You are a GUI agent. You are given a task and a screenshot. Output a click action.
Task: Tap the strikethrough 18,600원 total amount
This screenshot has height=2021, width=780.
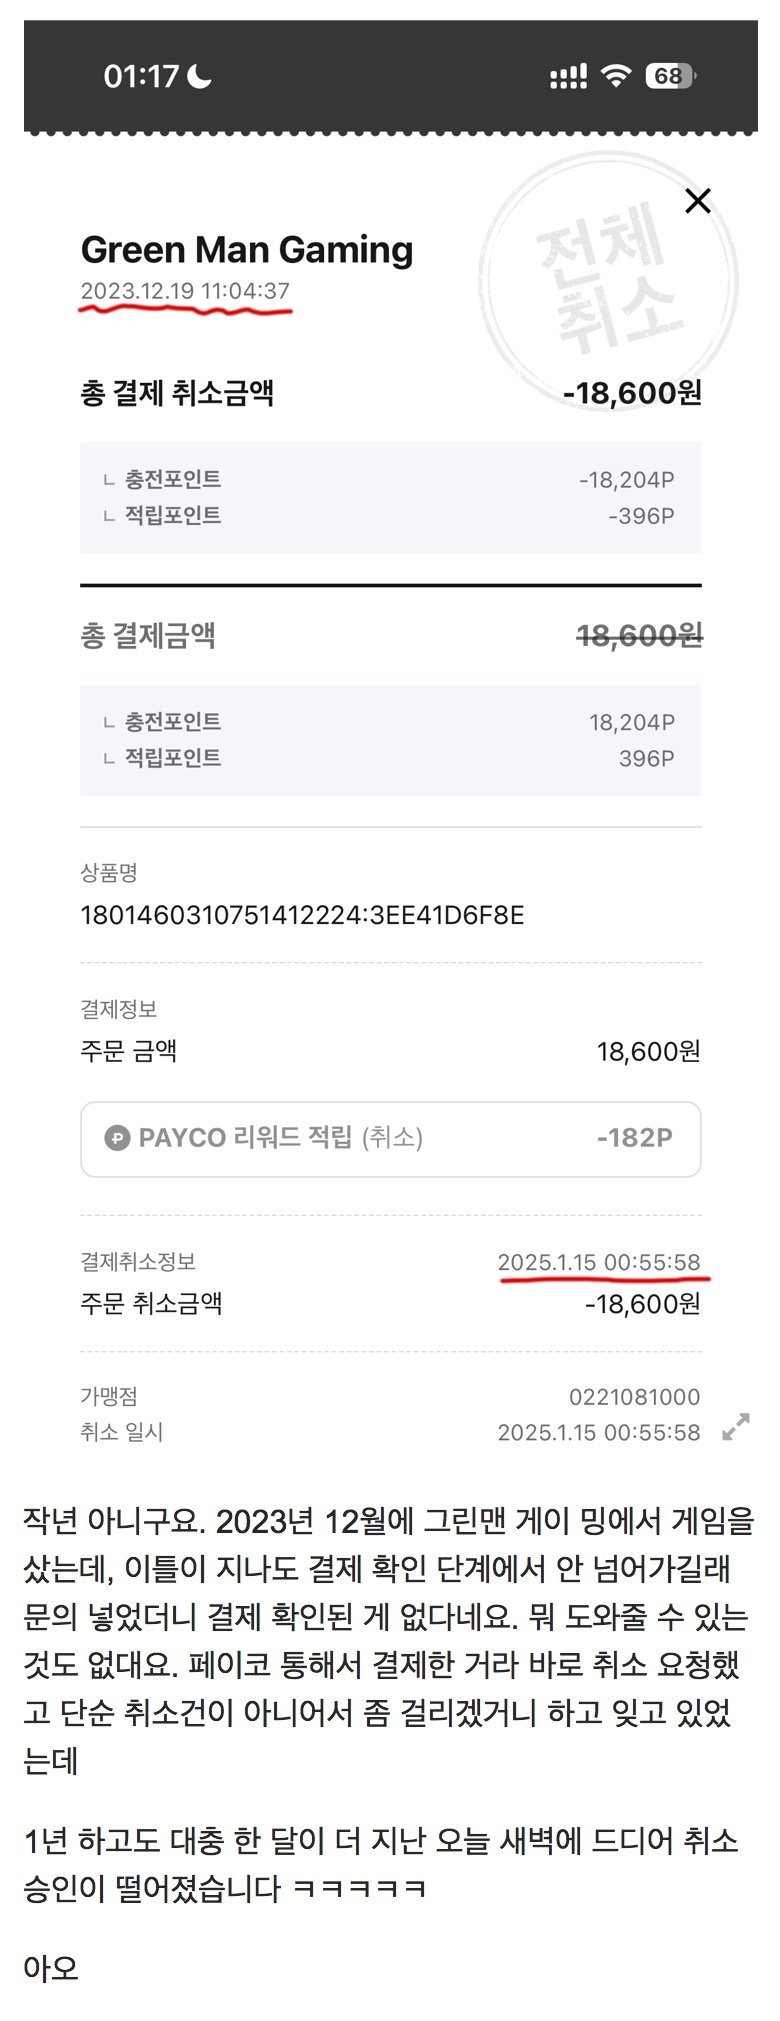click(639, 635)
